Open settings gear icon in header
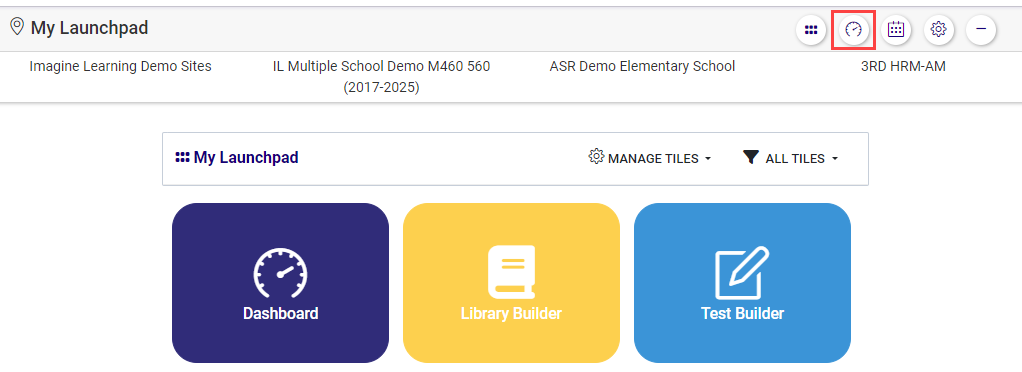 point(939,29)
